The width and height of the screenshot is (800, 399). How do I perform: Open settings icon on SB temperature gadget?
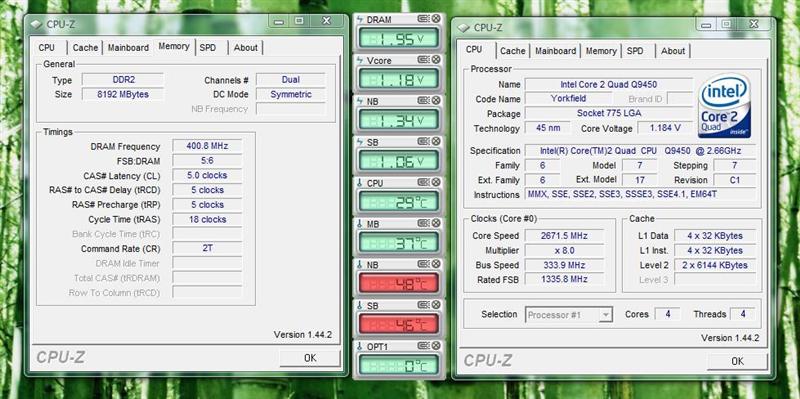(x=424, y=305)
